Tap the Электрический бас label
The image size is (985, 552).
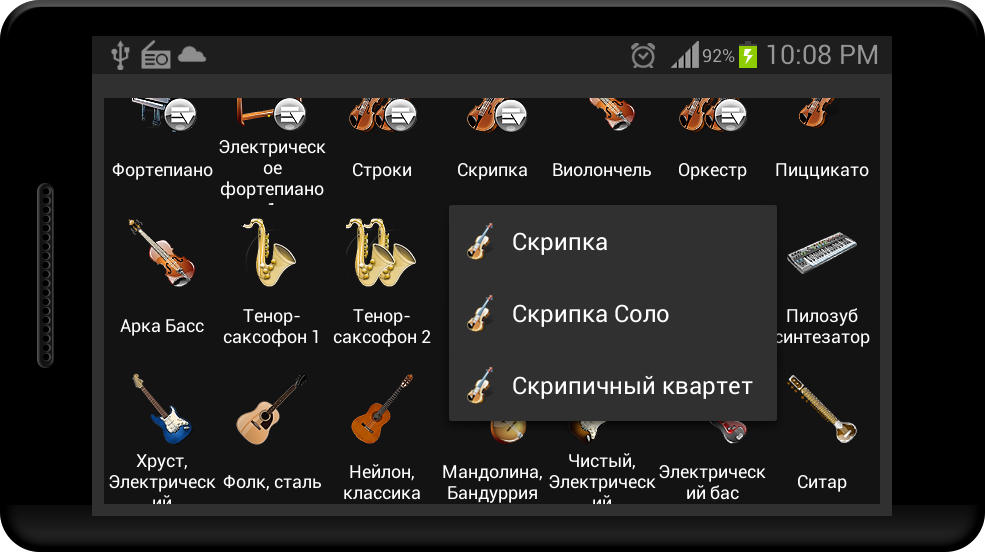712,482
